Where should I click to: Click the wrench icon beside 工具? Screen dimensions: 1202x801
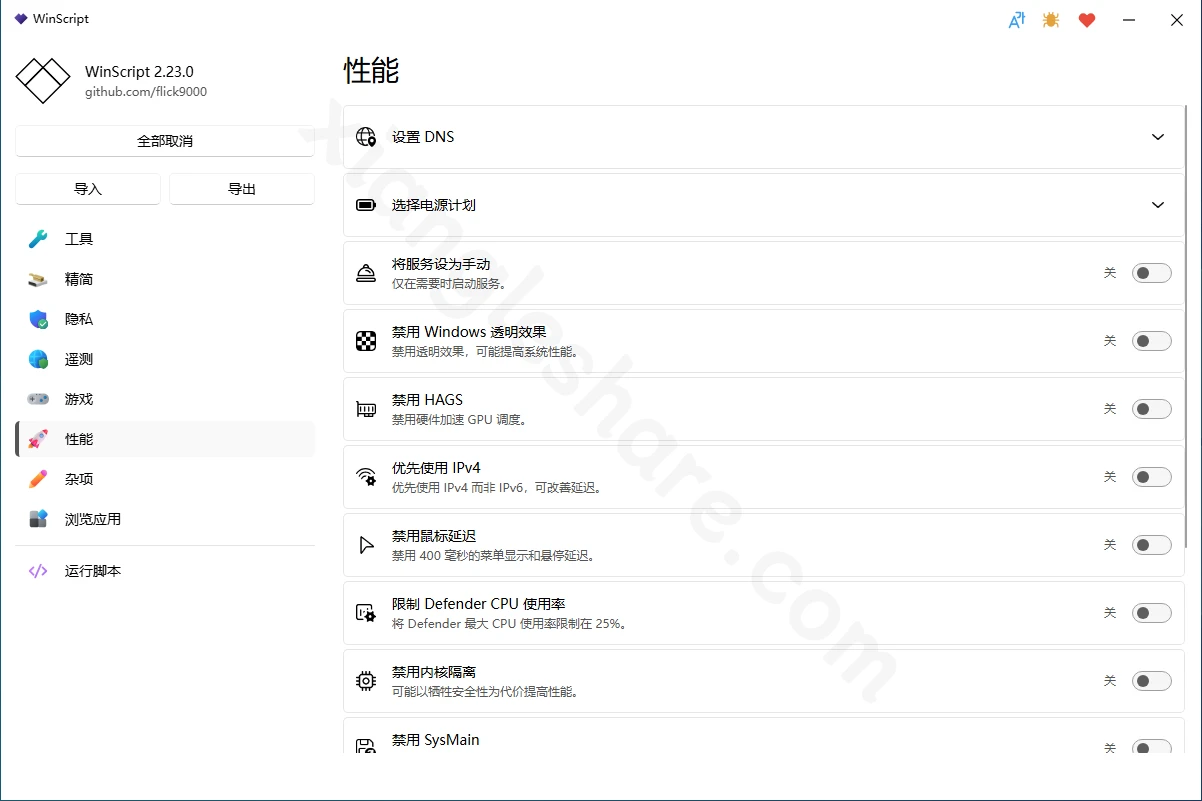[38, 239]
